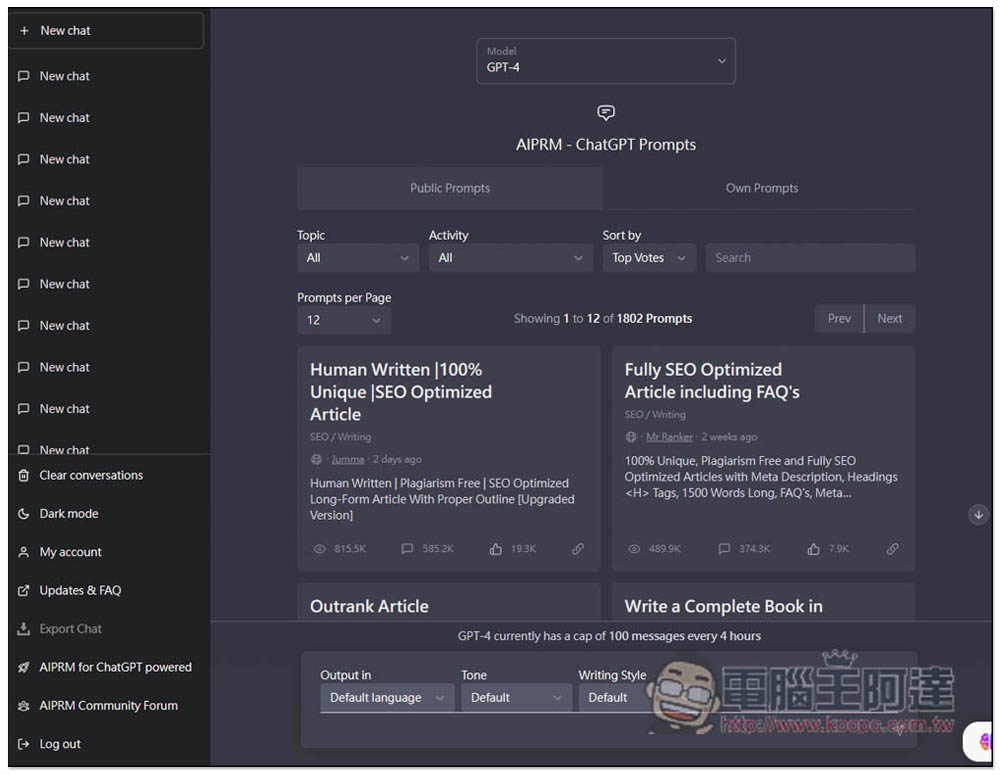Click the comments icon showing 585.2K
1000x775 pixels.
[x=407, y=549]
